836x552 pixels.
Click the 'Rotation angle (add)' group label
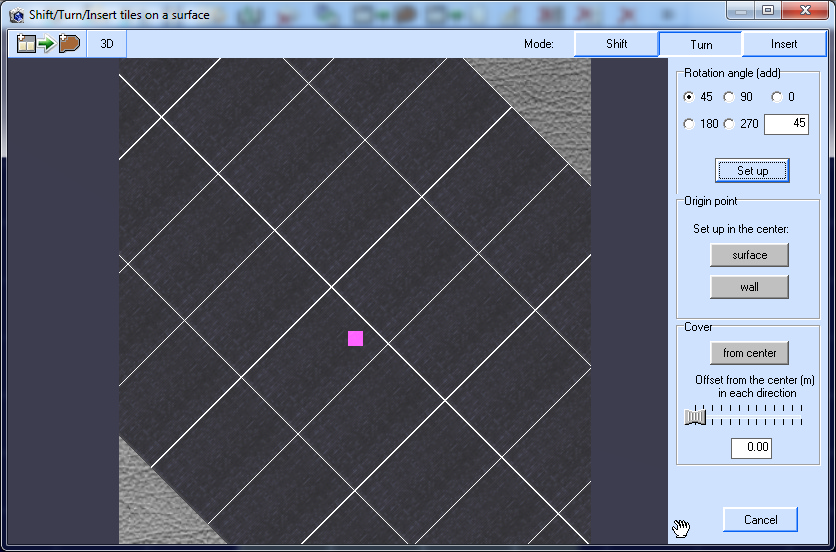tap(732, 73)
